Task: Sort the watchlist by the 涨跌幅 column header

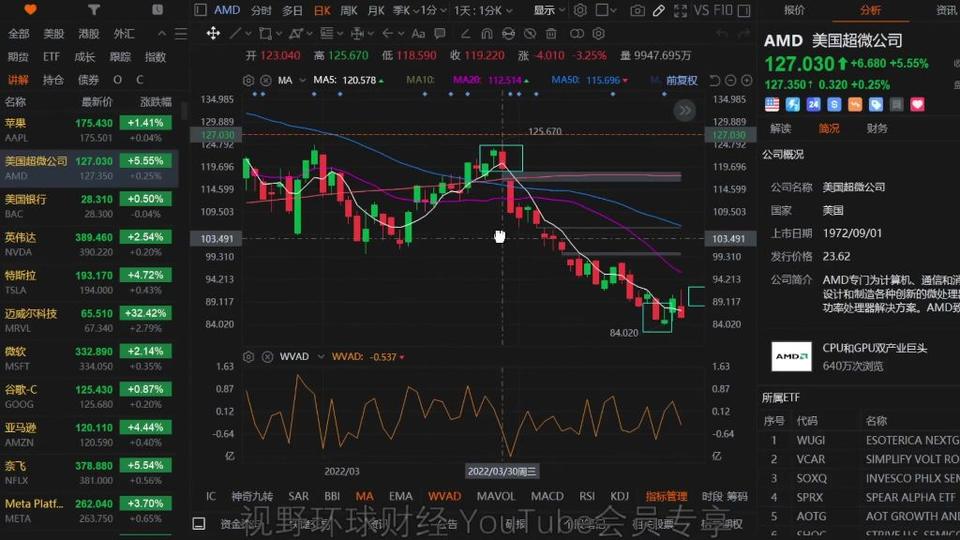Action: click(x=156, y=102)
